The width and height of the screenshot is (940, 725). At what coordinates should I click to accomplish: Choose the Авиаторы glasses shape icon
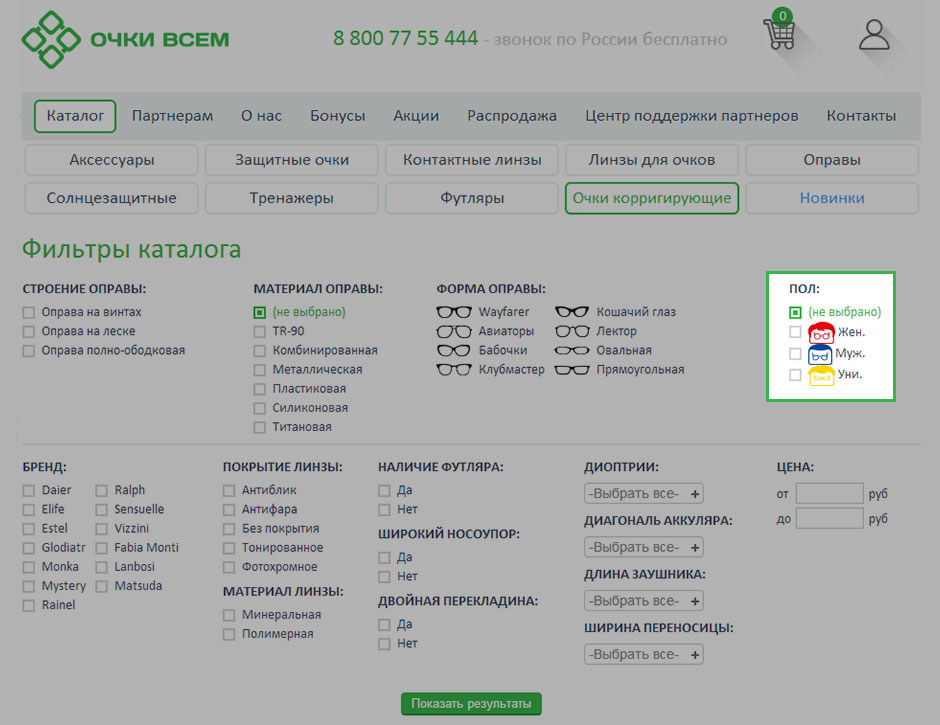point(454,331)
